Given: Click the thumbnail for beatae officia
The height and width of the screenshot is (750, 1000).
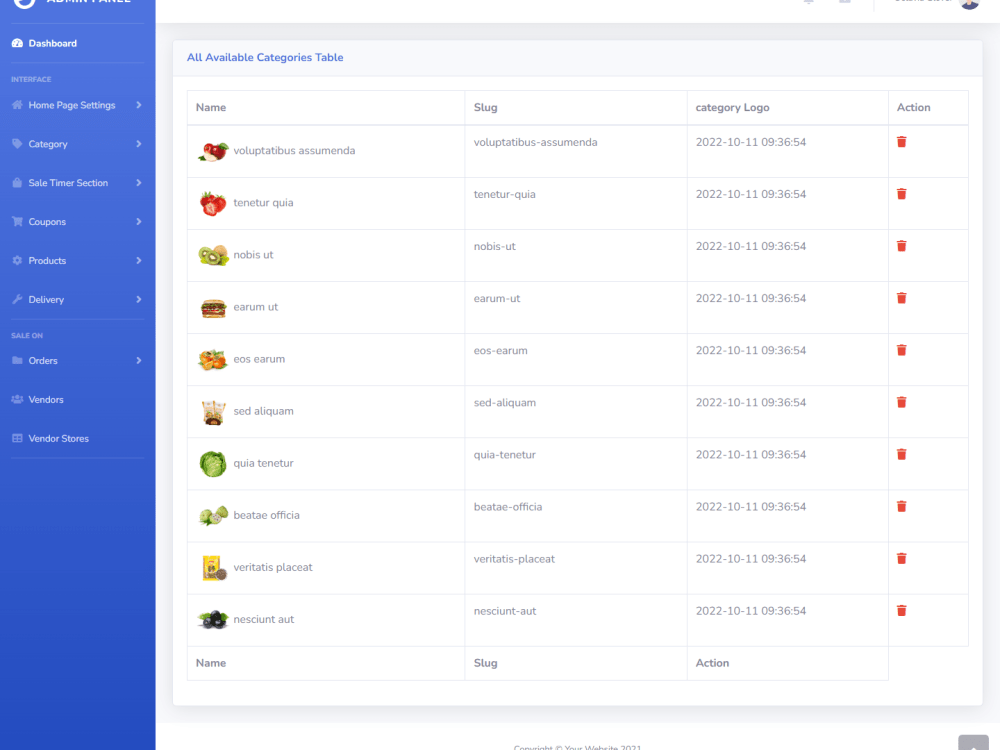Looking at the screenshot, I should coord(213,515).
